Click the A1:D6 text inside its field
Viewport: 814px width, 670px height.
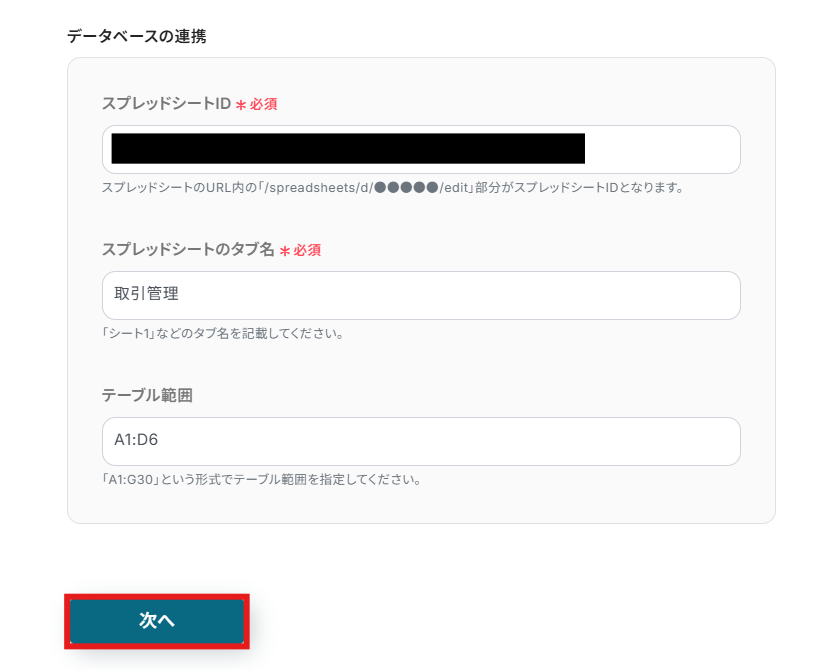coord(131,440)
